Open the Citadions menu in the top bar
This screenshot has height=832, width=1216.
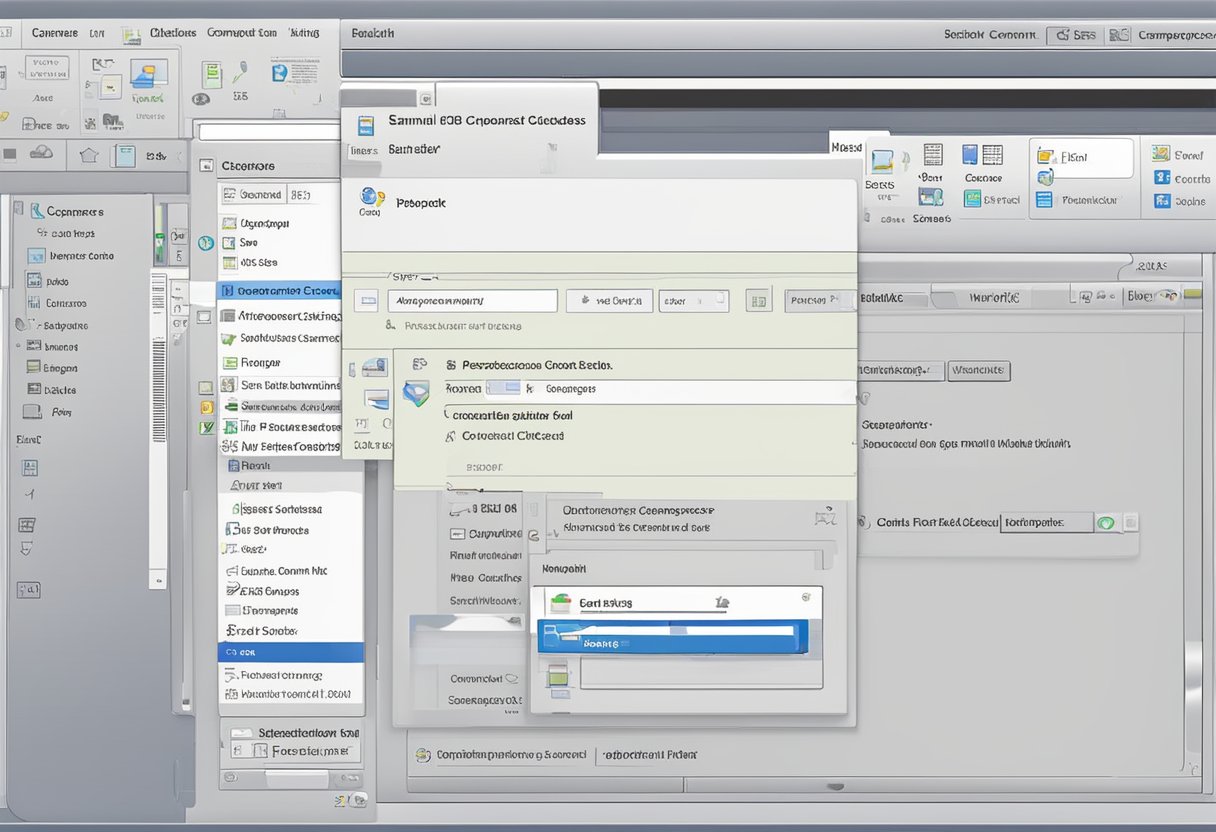click(x=172, y=33)
